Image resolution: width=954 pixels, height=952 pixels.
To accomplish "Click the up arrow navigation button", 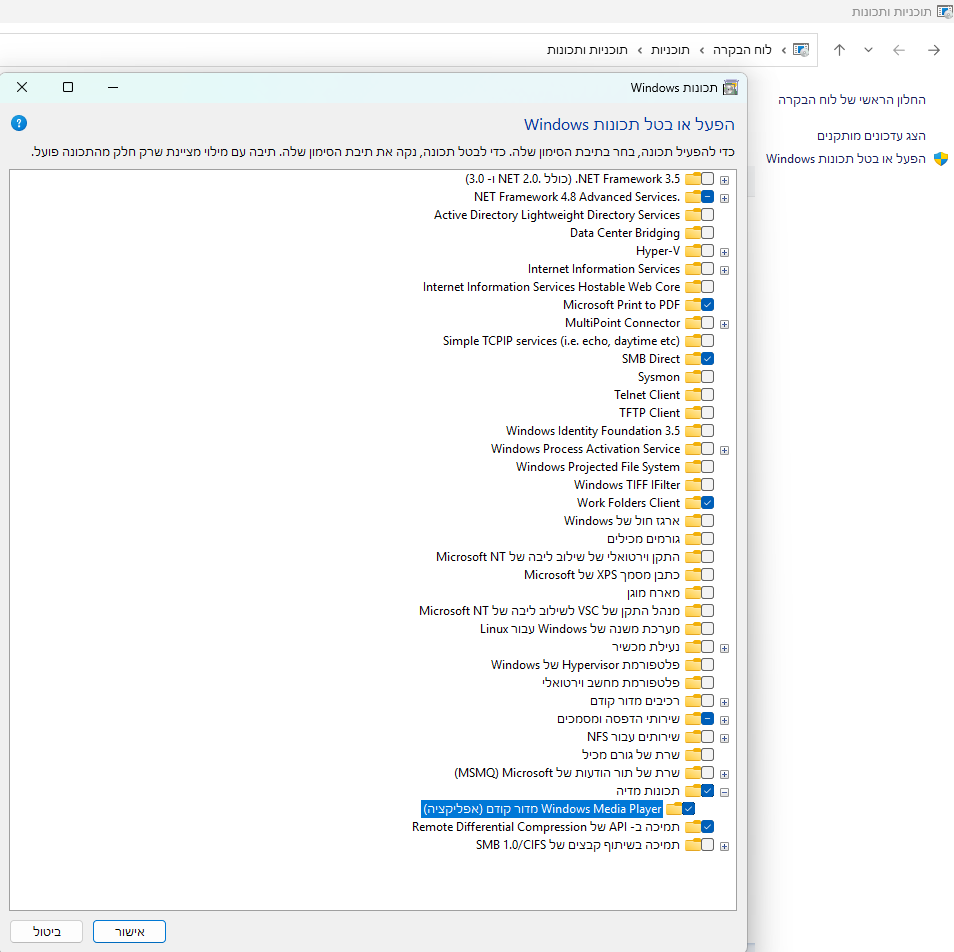I will (839, 50).
